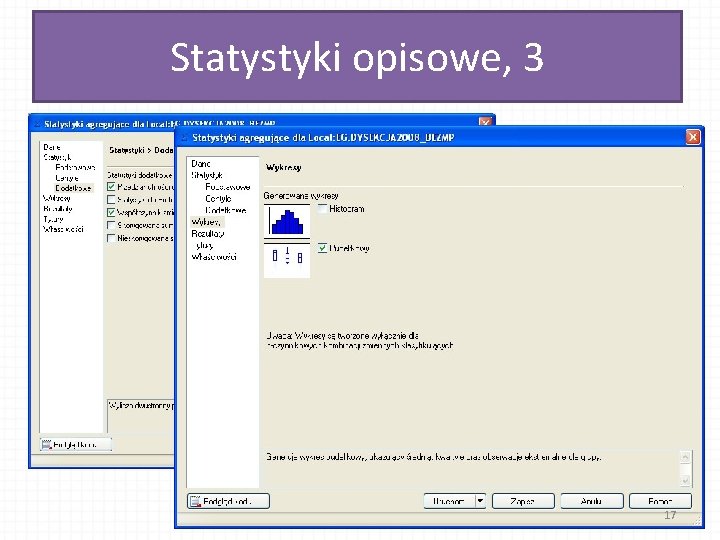Viewport: 720px width, 540px height.
Task: Select Tytuły in the front window tree
Action: (204, 245)
